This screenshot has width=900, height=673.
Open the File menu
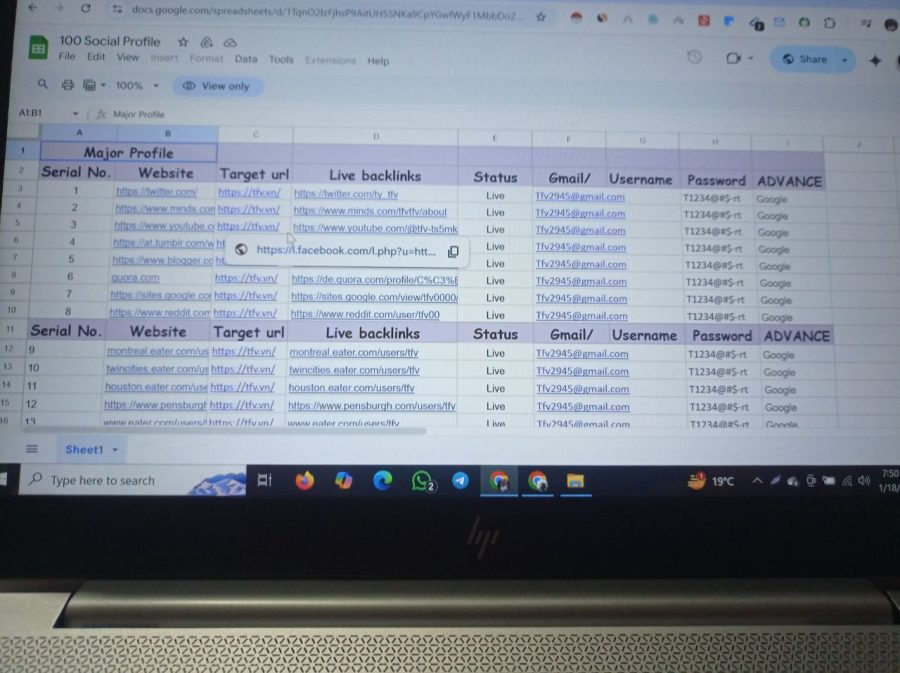click(x=67, y=56)
